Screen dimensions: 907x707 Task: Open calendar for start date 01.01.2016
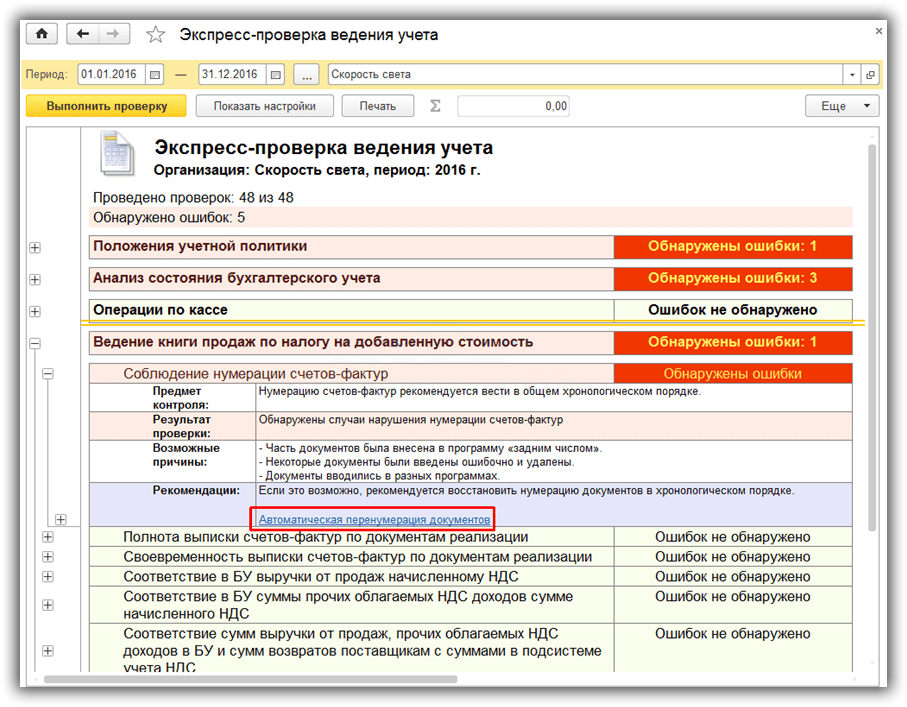click(x=154, y=74)
